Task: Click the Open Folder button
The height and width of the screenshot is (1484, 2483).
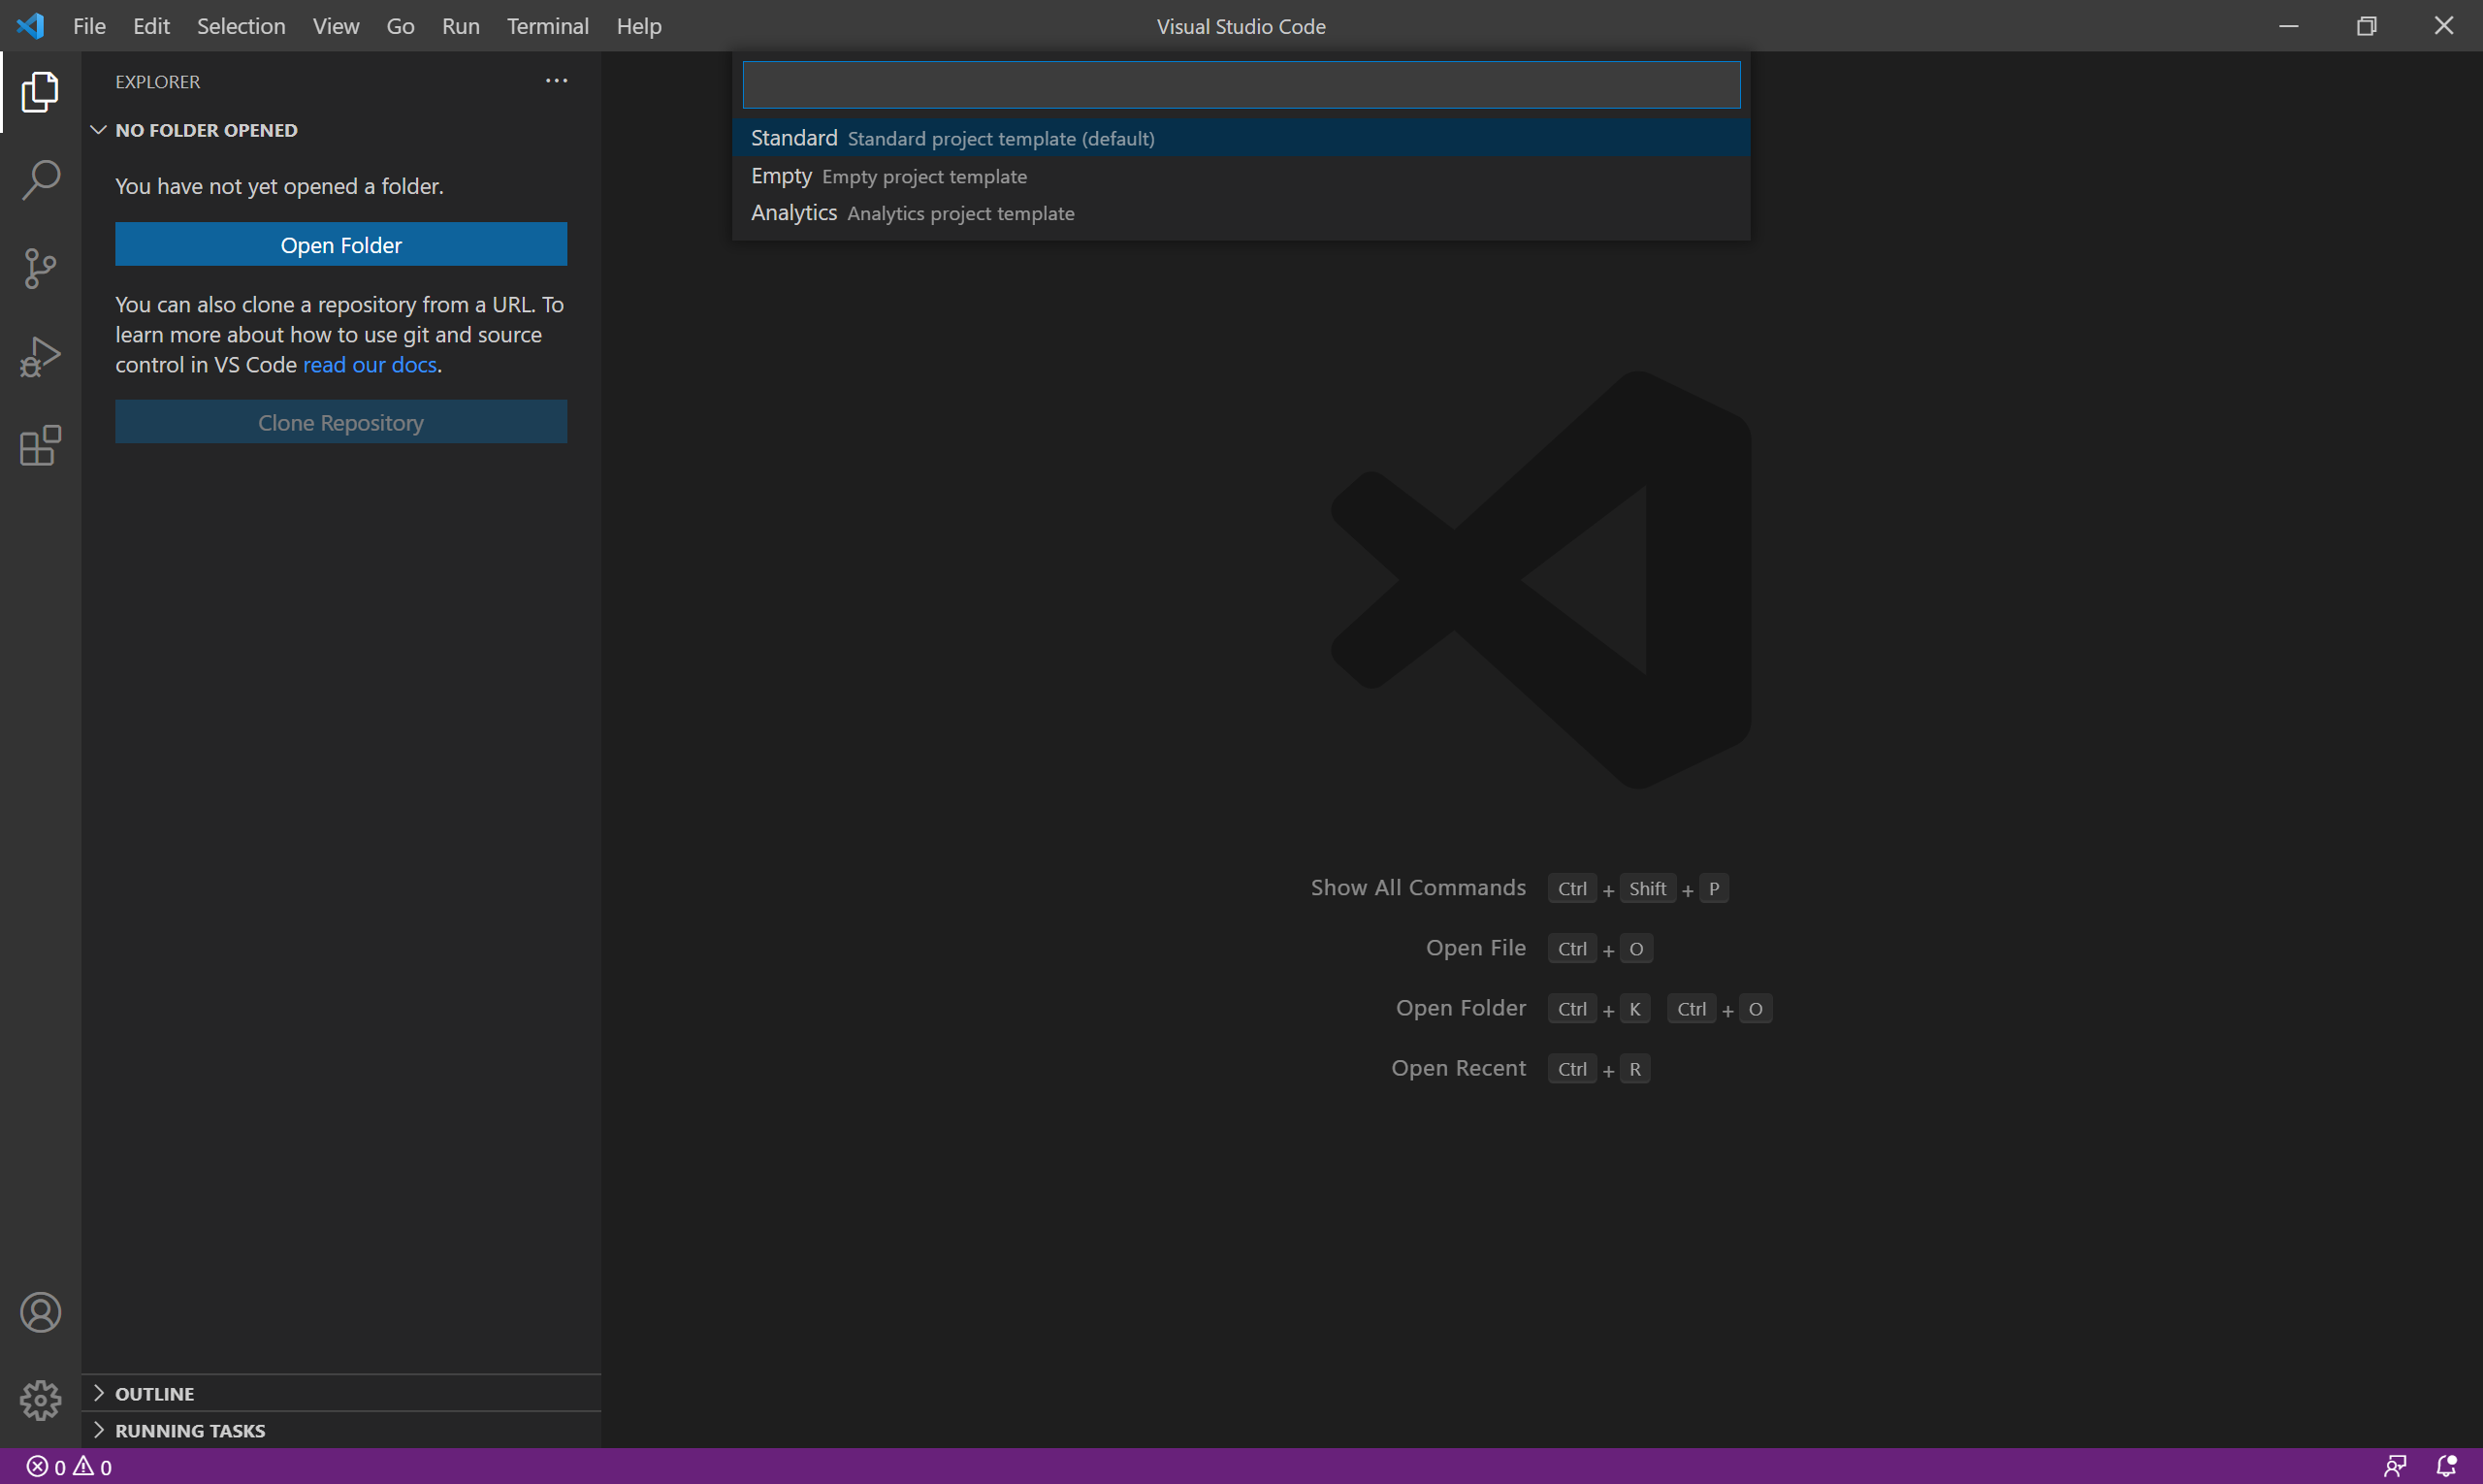Action: (x=340, y=245)
